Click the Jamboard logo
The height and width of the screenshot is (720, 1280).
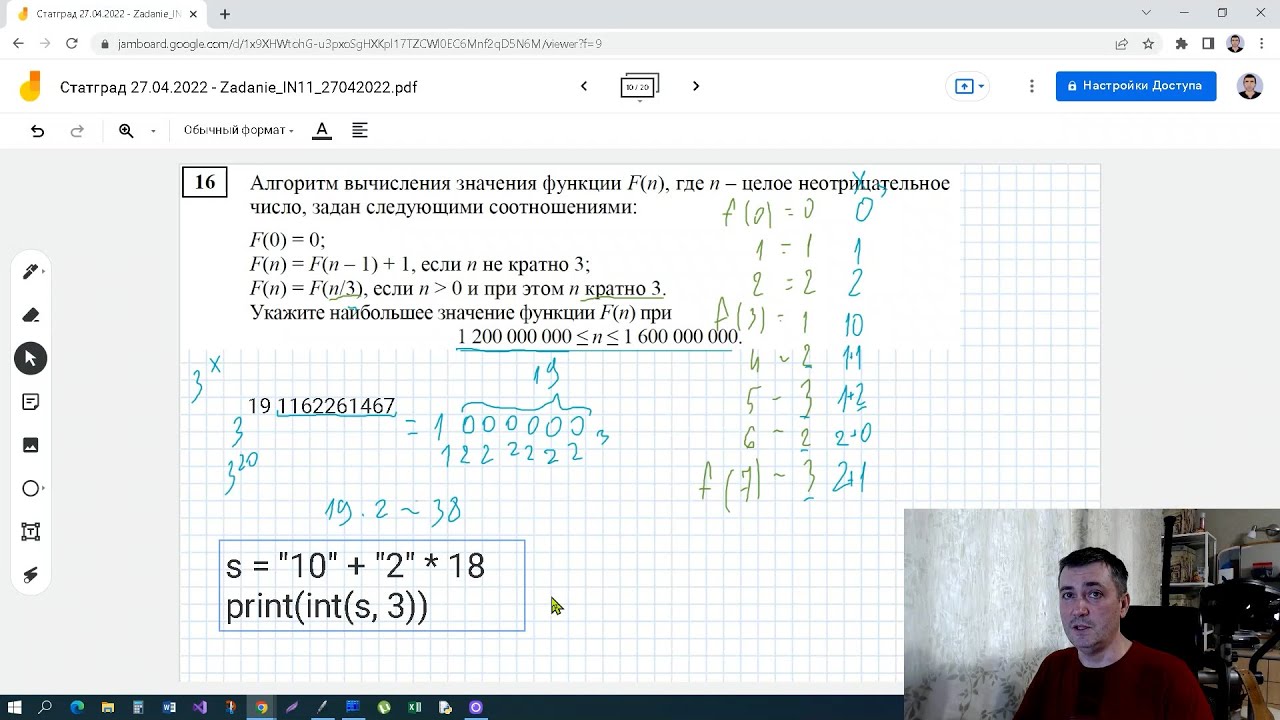point(31,87)
